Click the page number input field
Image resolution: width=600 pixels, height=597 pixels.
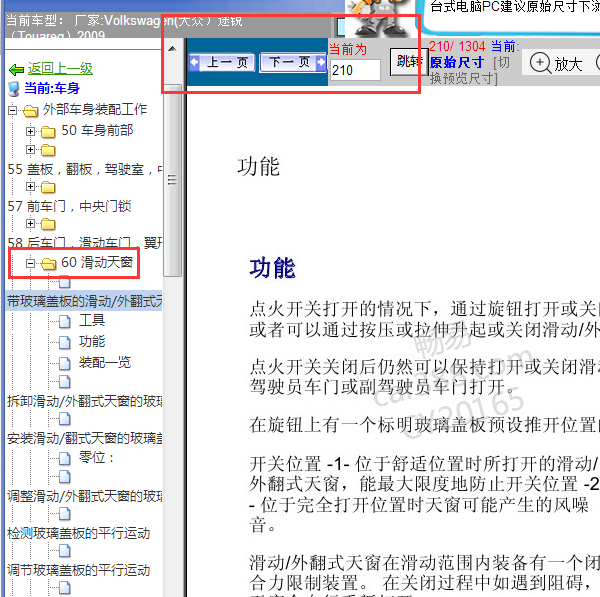click(355, 71)
